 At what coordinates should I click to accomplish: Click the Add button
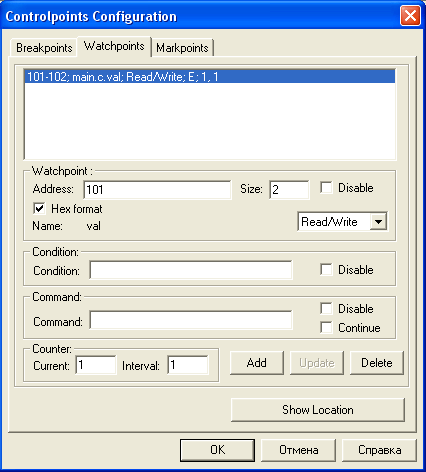click(257, 363)
